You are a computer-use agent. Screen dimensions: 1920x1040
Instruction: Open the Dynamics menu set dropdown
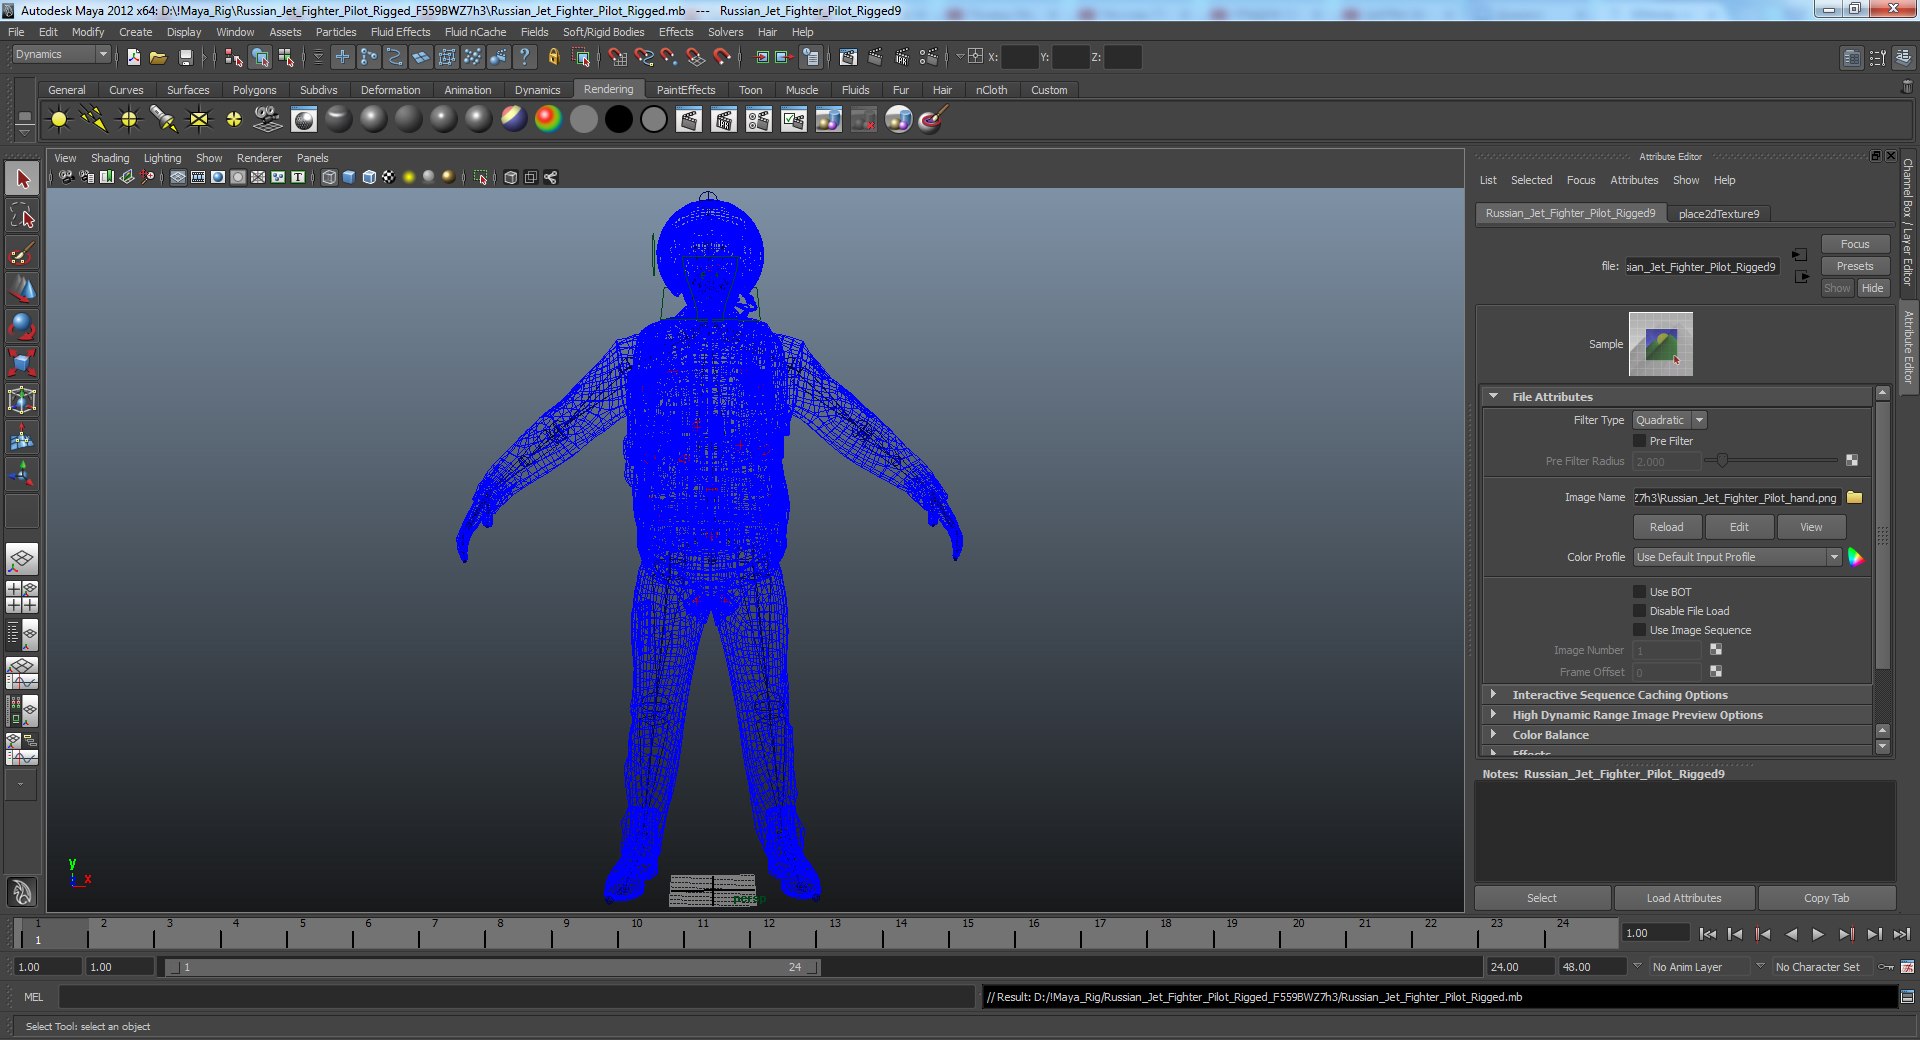(61, 55)
